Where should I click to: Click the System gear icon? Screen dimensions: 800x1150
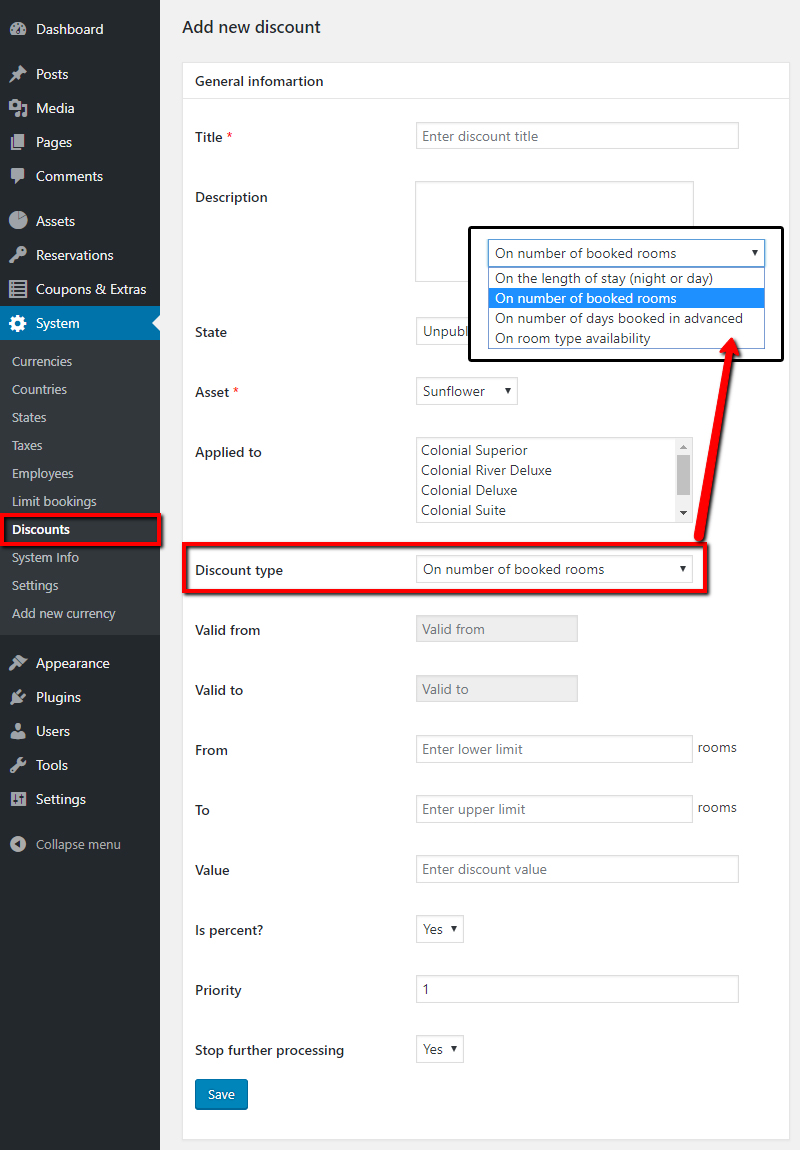point(21,323)
